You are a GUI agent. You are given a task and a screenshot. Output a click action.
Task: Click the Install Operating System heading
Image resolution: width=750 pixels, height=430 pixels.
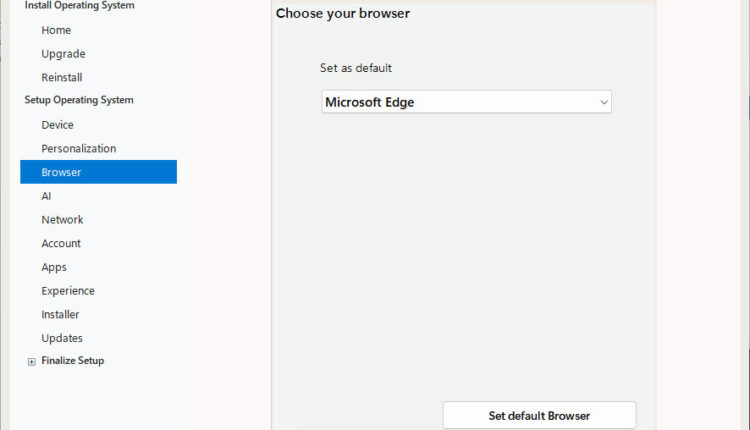[79, 6]
